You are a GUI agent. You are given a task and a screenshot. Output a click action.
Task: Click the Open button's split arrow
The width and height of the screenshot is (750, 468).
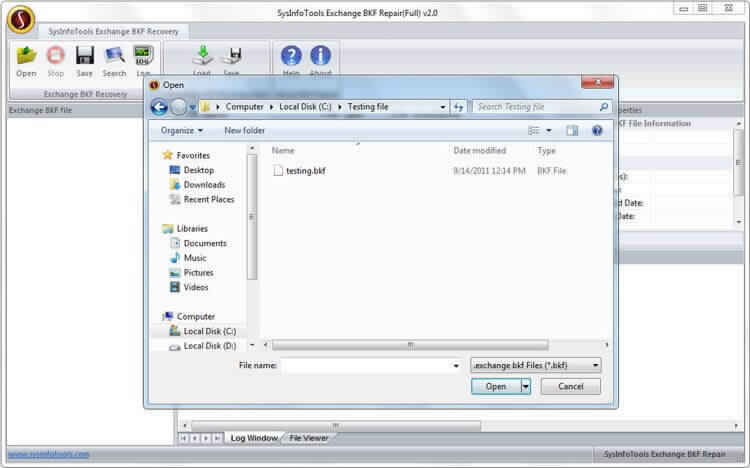pos(526,386)
